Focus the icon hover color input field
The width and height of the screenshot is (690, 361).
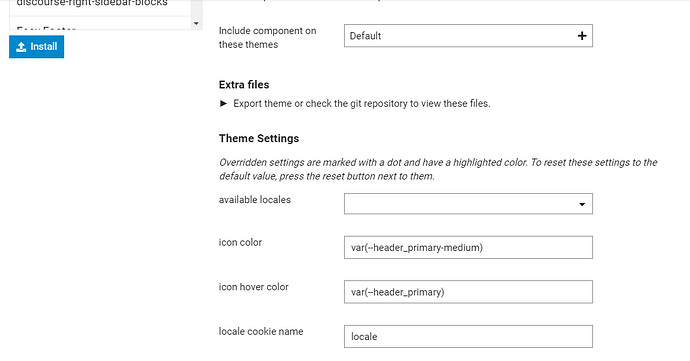468,292
